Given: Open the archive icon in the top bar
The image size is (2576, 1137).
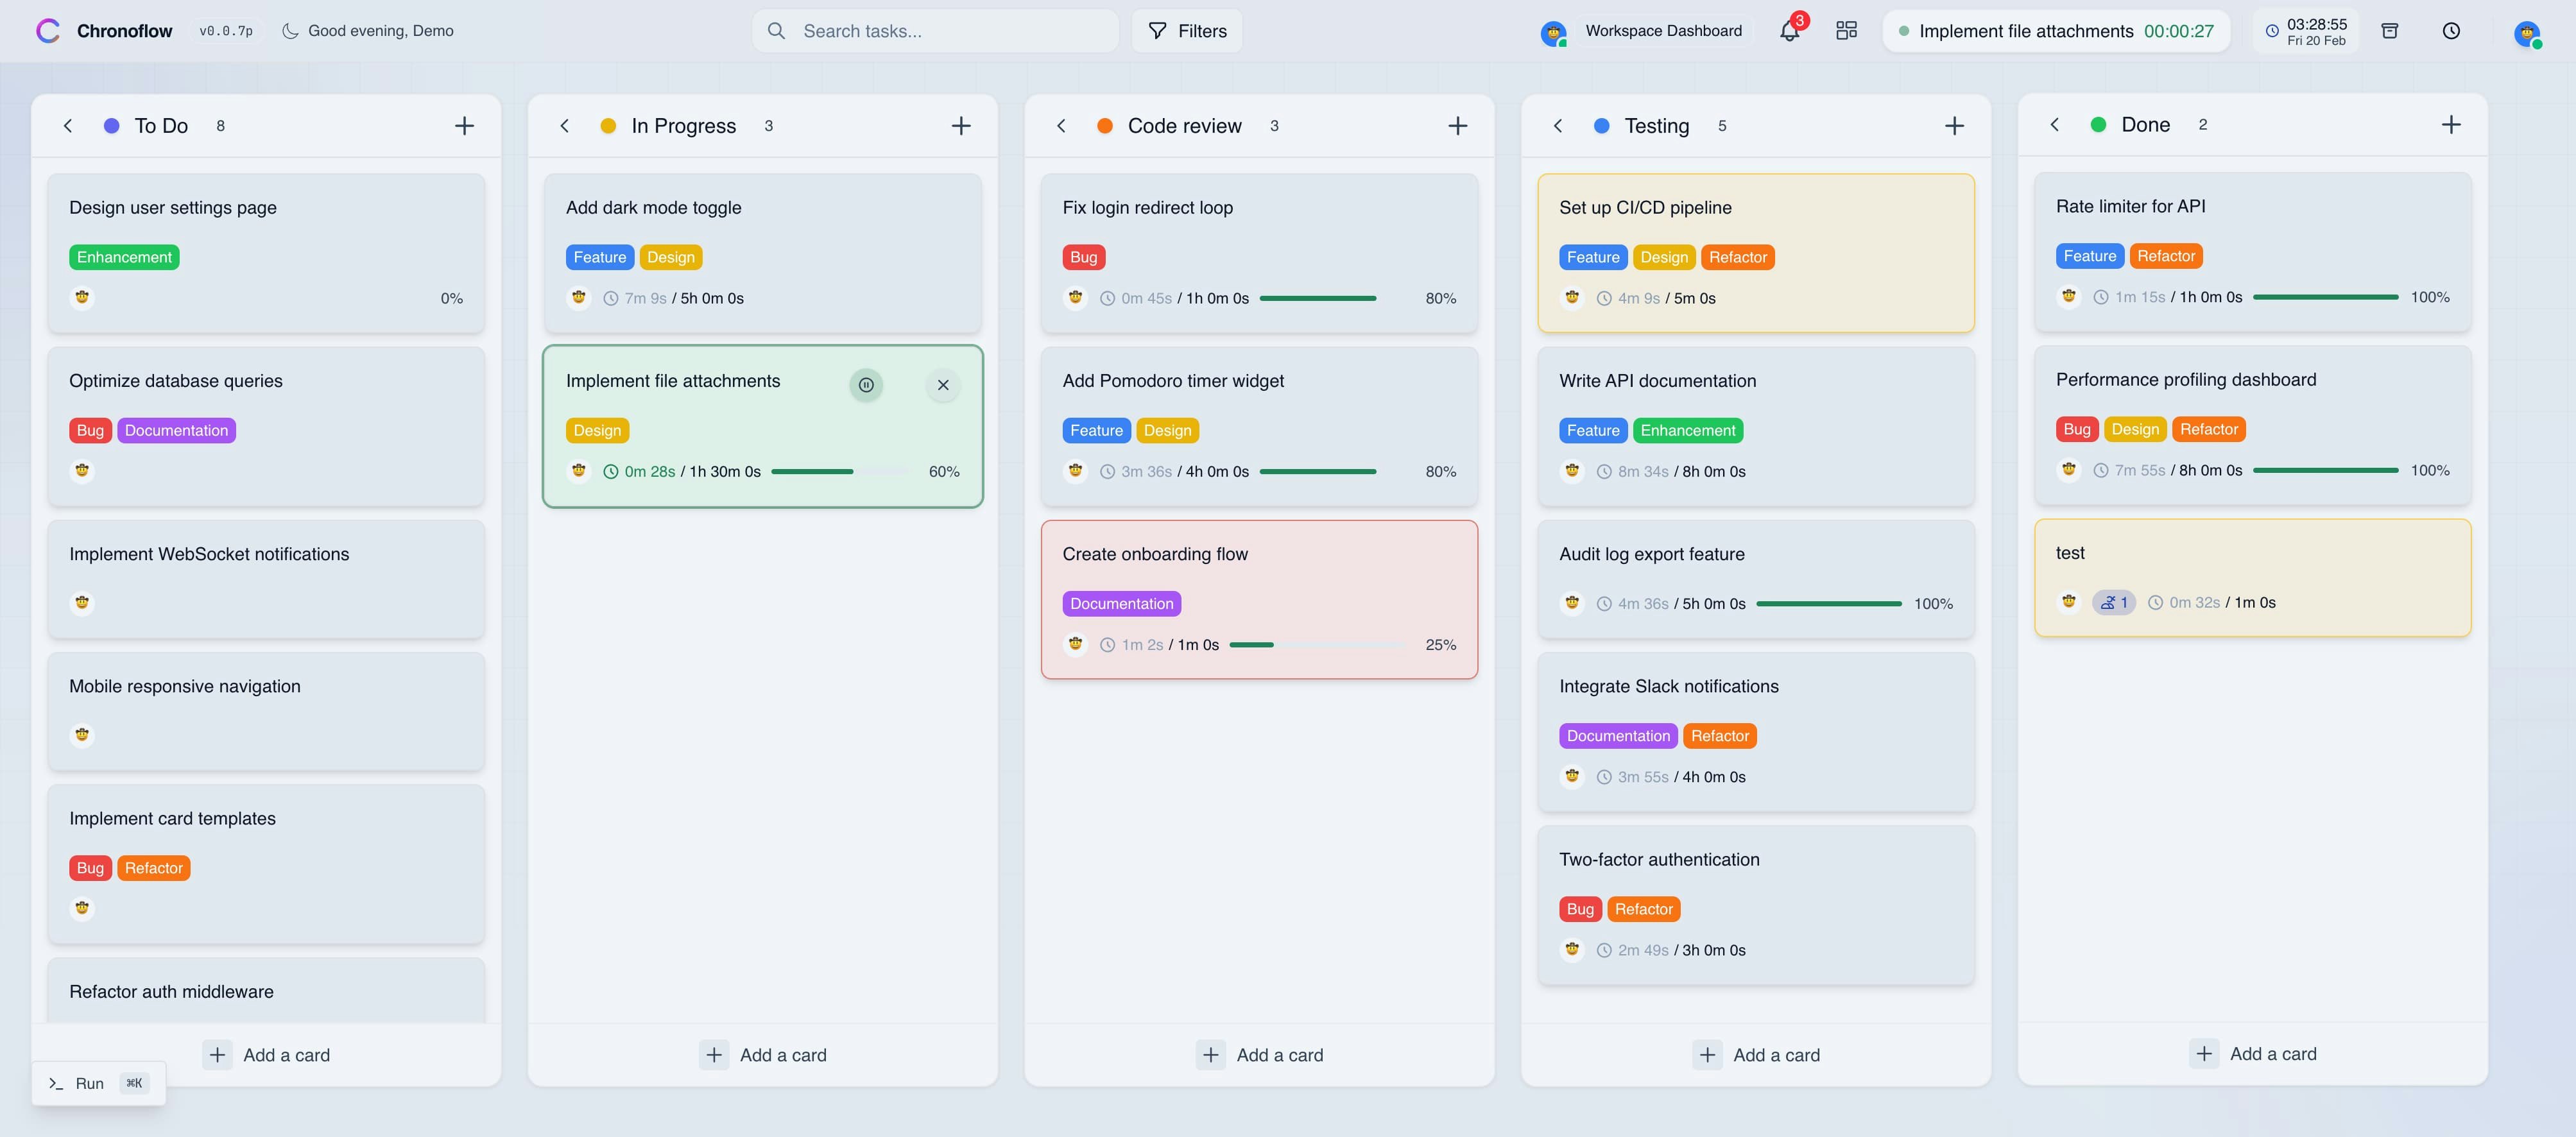Looking at the screenshot, I should pyautogui.click(x=2390, y=31).
